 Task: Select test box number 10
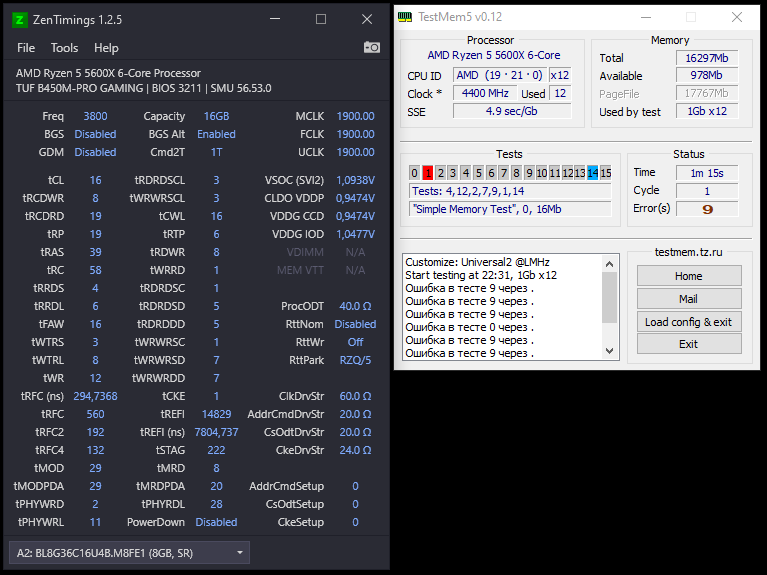tap(541, 173)
